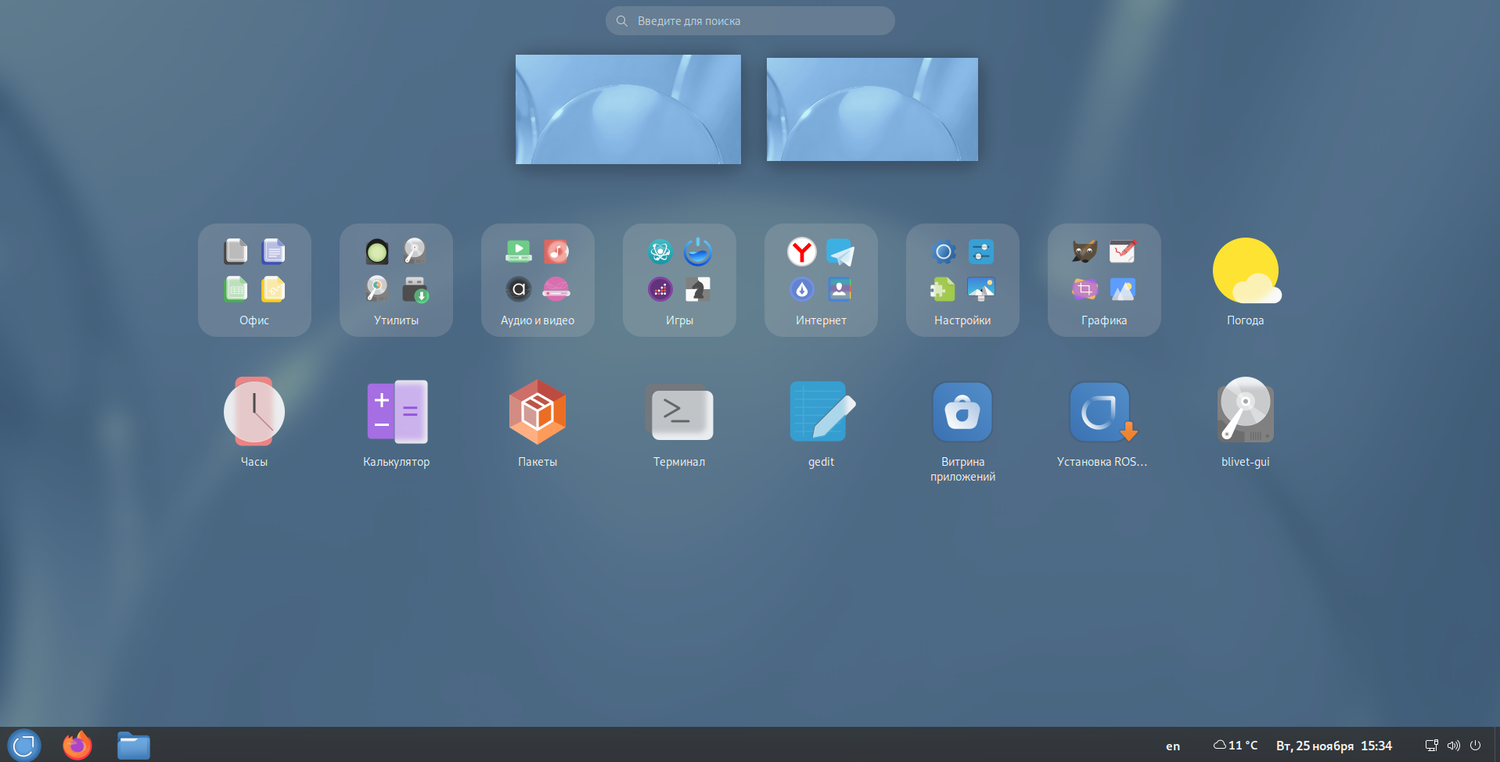Launch the Установка ROS… installer
The height and width of the screenshot is (762, 1500).
point(1104,422)
